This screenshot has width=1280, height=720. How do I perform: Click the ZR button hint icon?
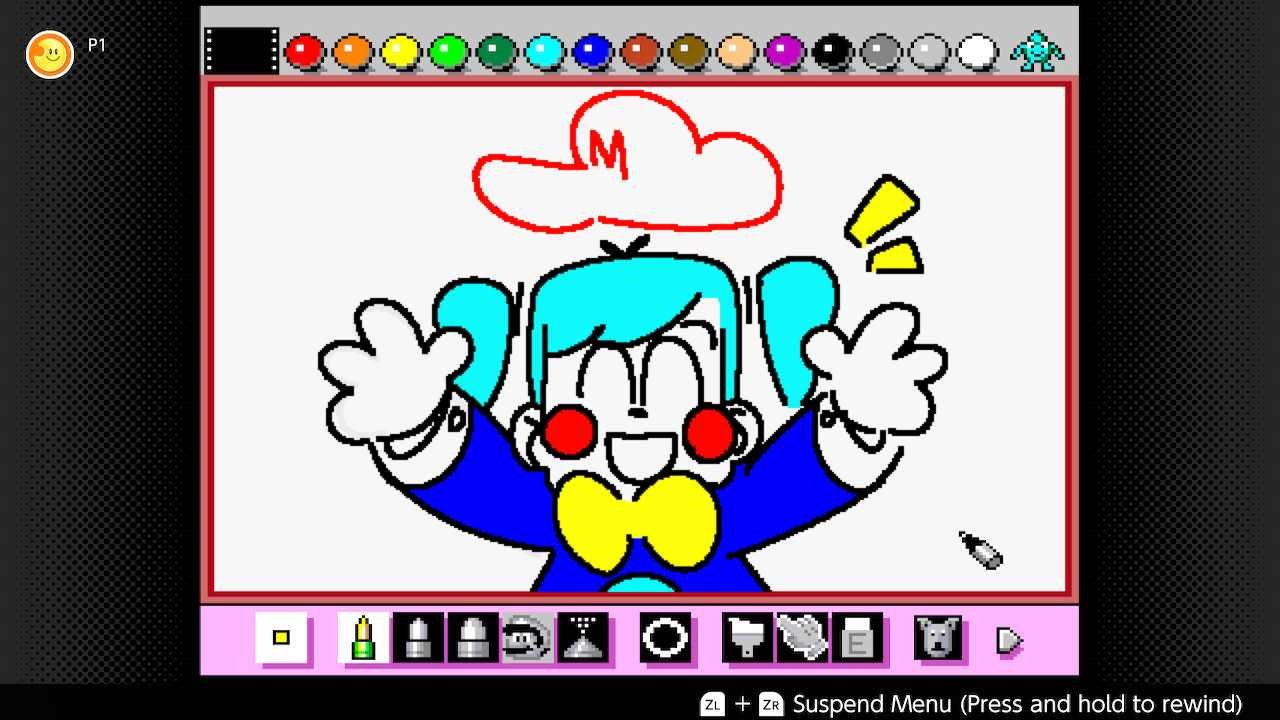[771, 704]
